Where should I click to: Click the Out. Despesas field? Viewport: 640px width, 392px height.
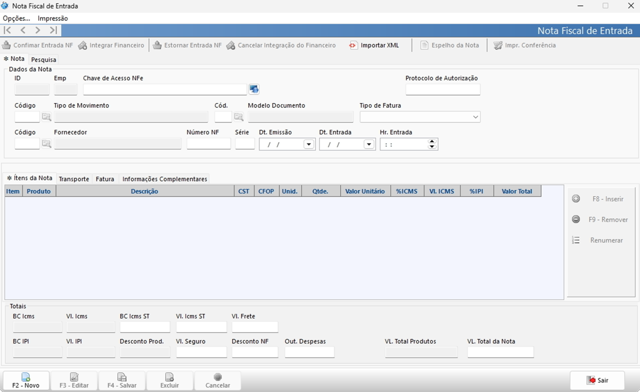(x=309, y=352)
